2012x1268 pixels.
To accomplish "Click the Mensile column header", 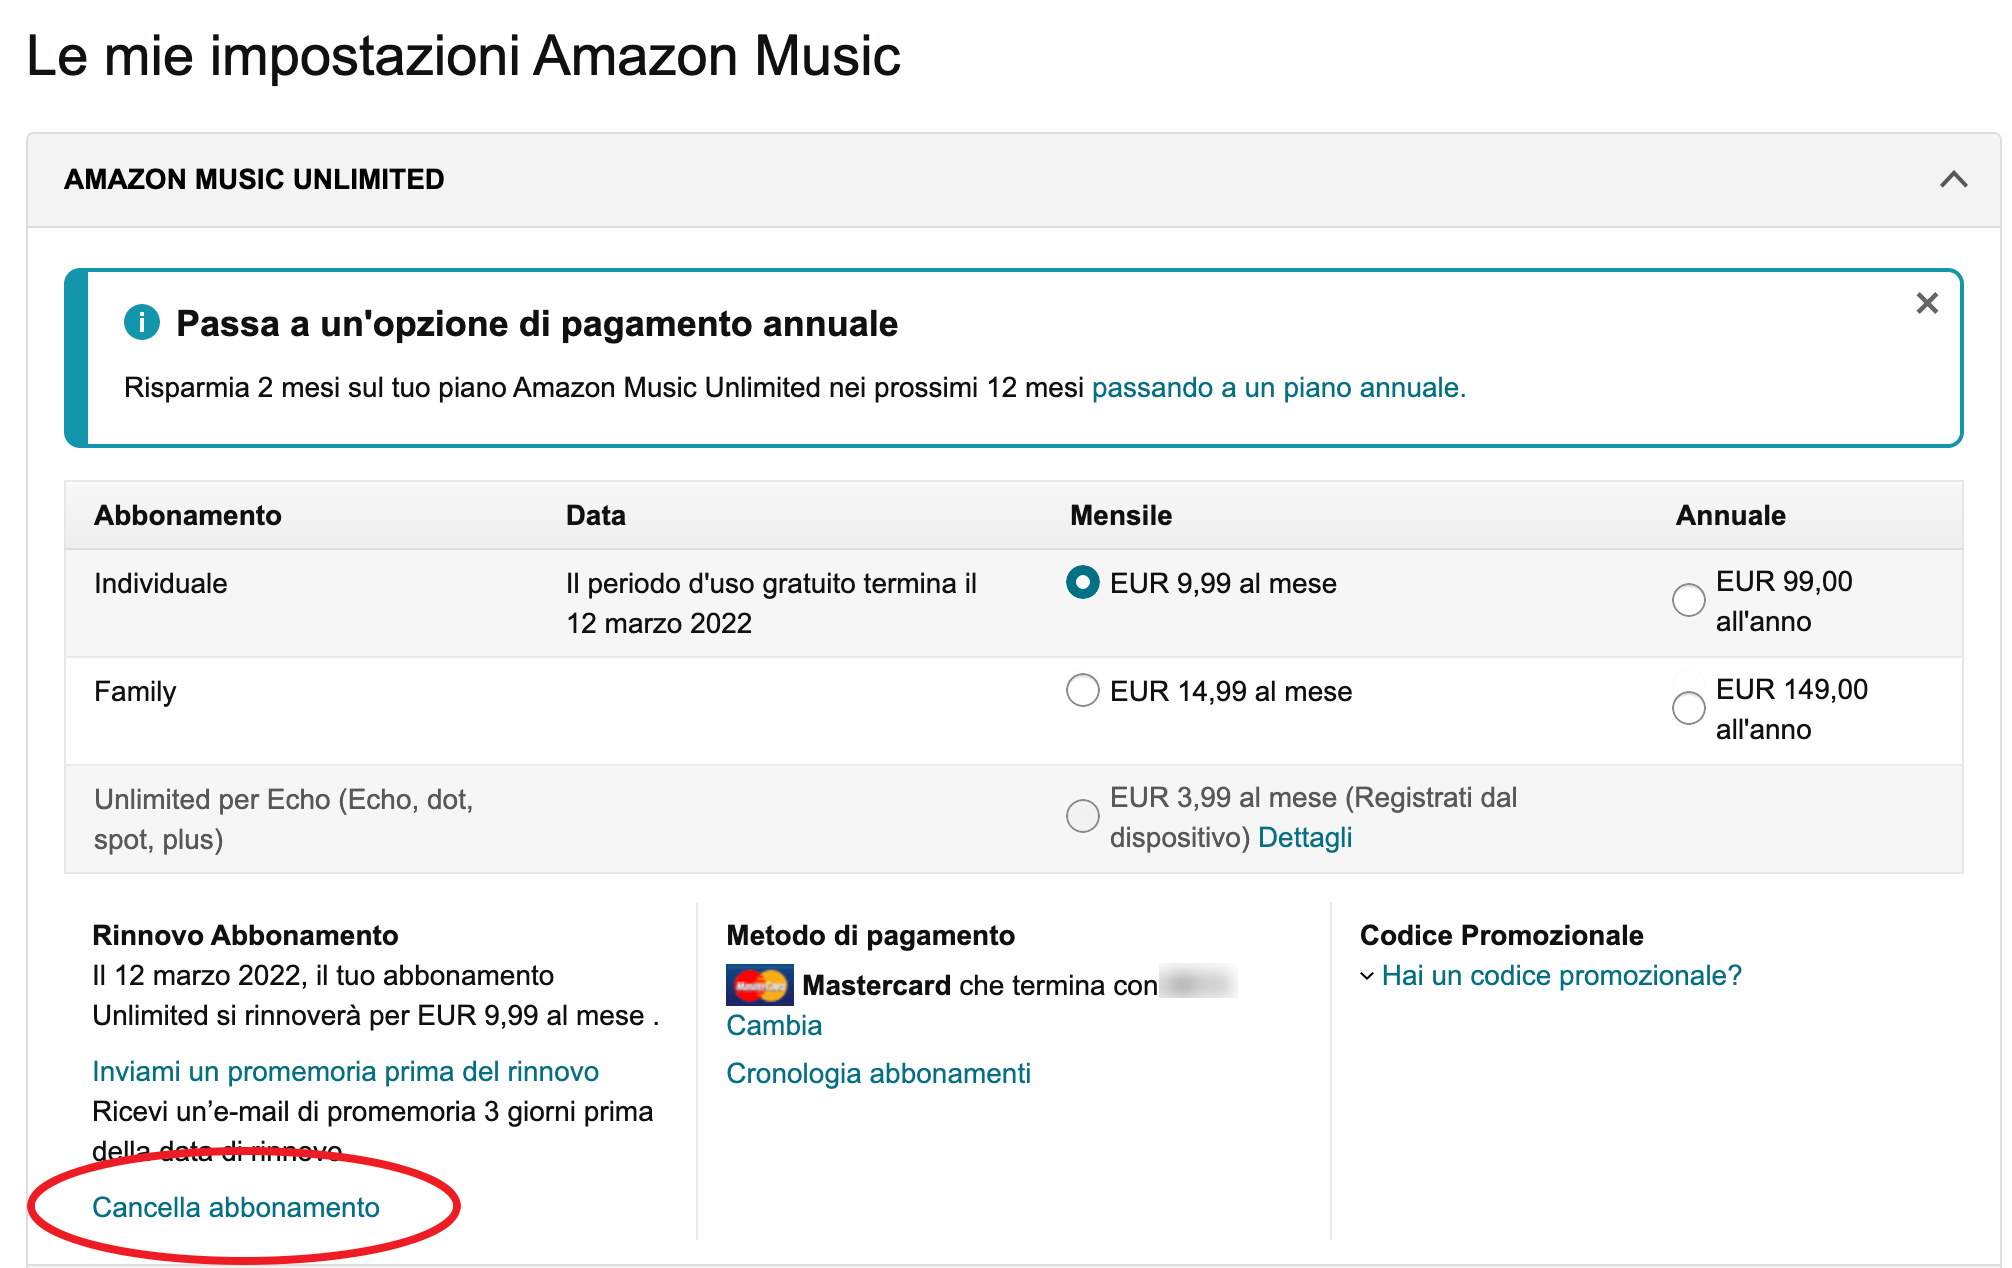I will point(1121,516).
